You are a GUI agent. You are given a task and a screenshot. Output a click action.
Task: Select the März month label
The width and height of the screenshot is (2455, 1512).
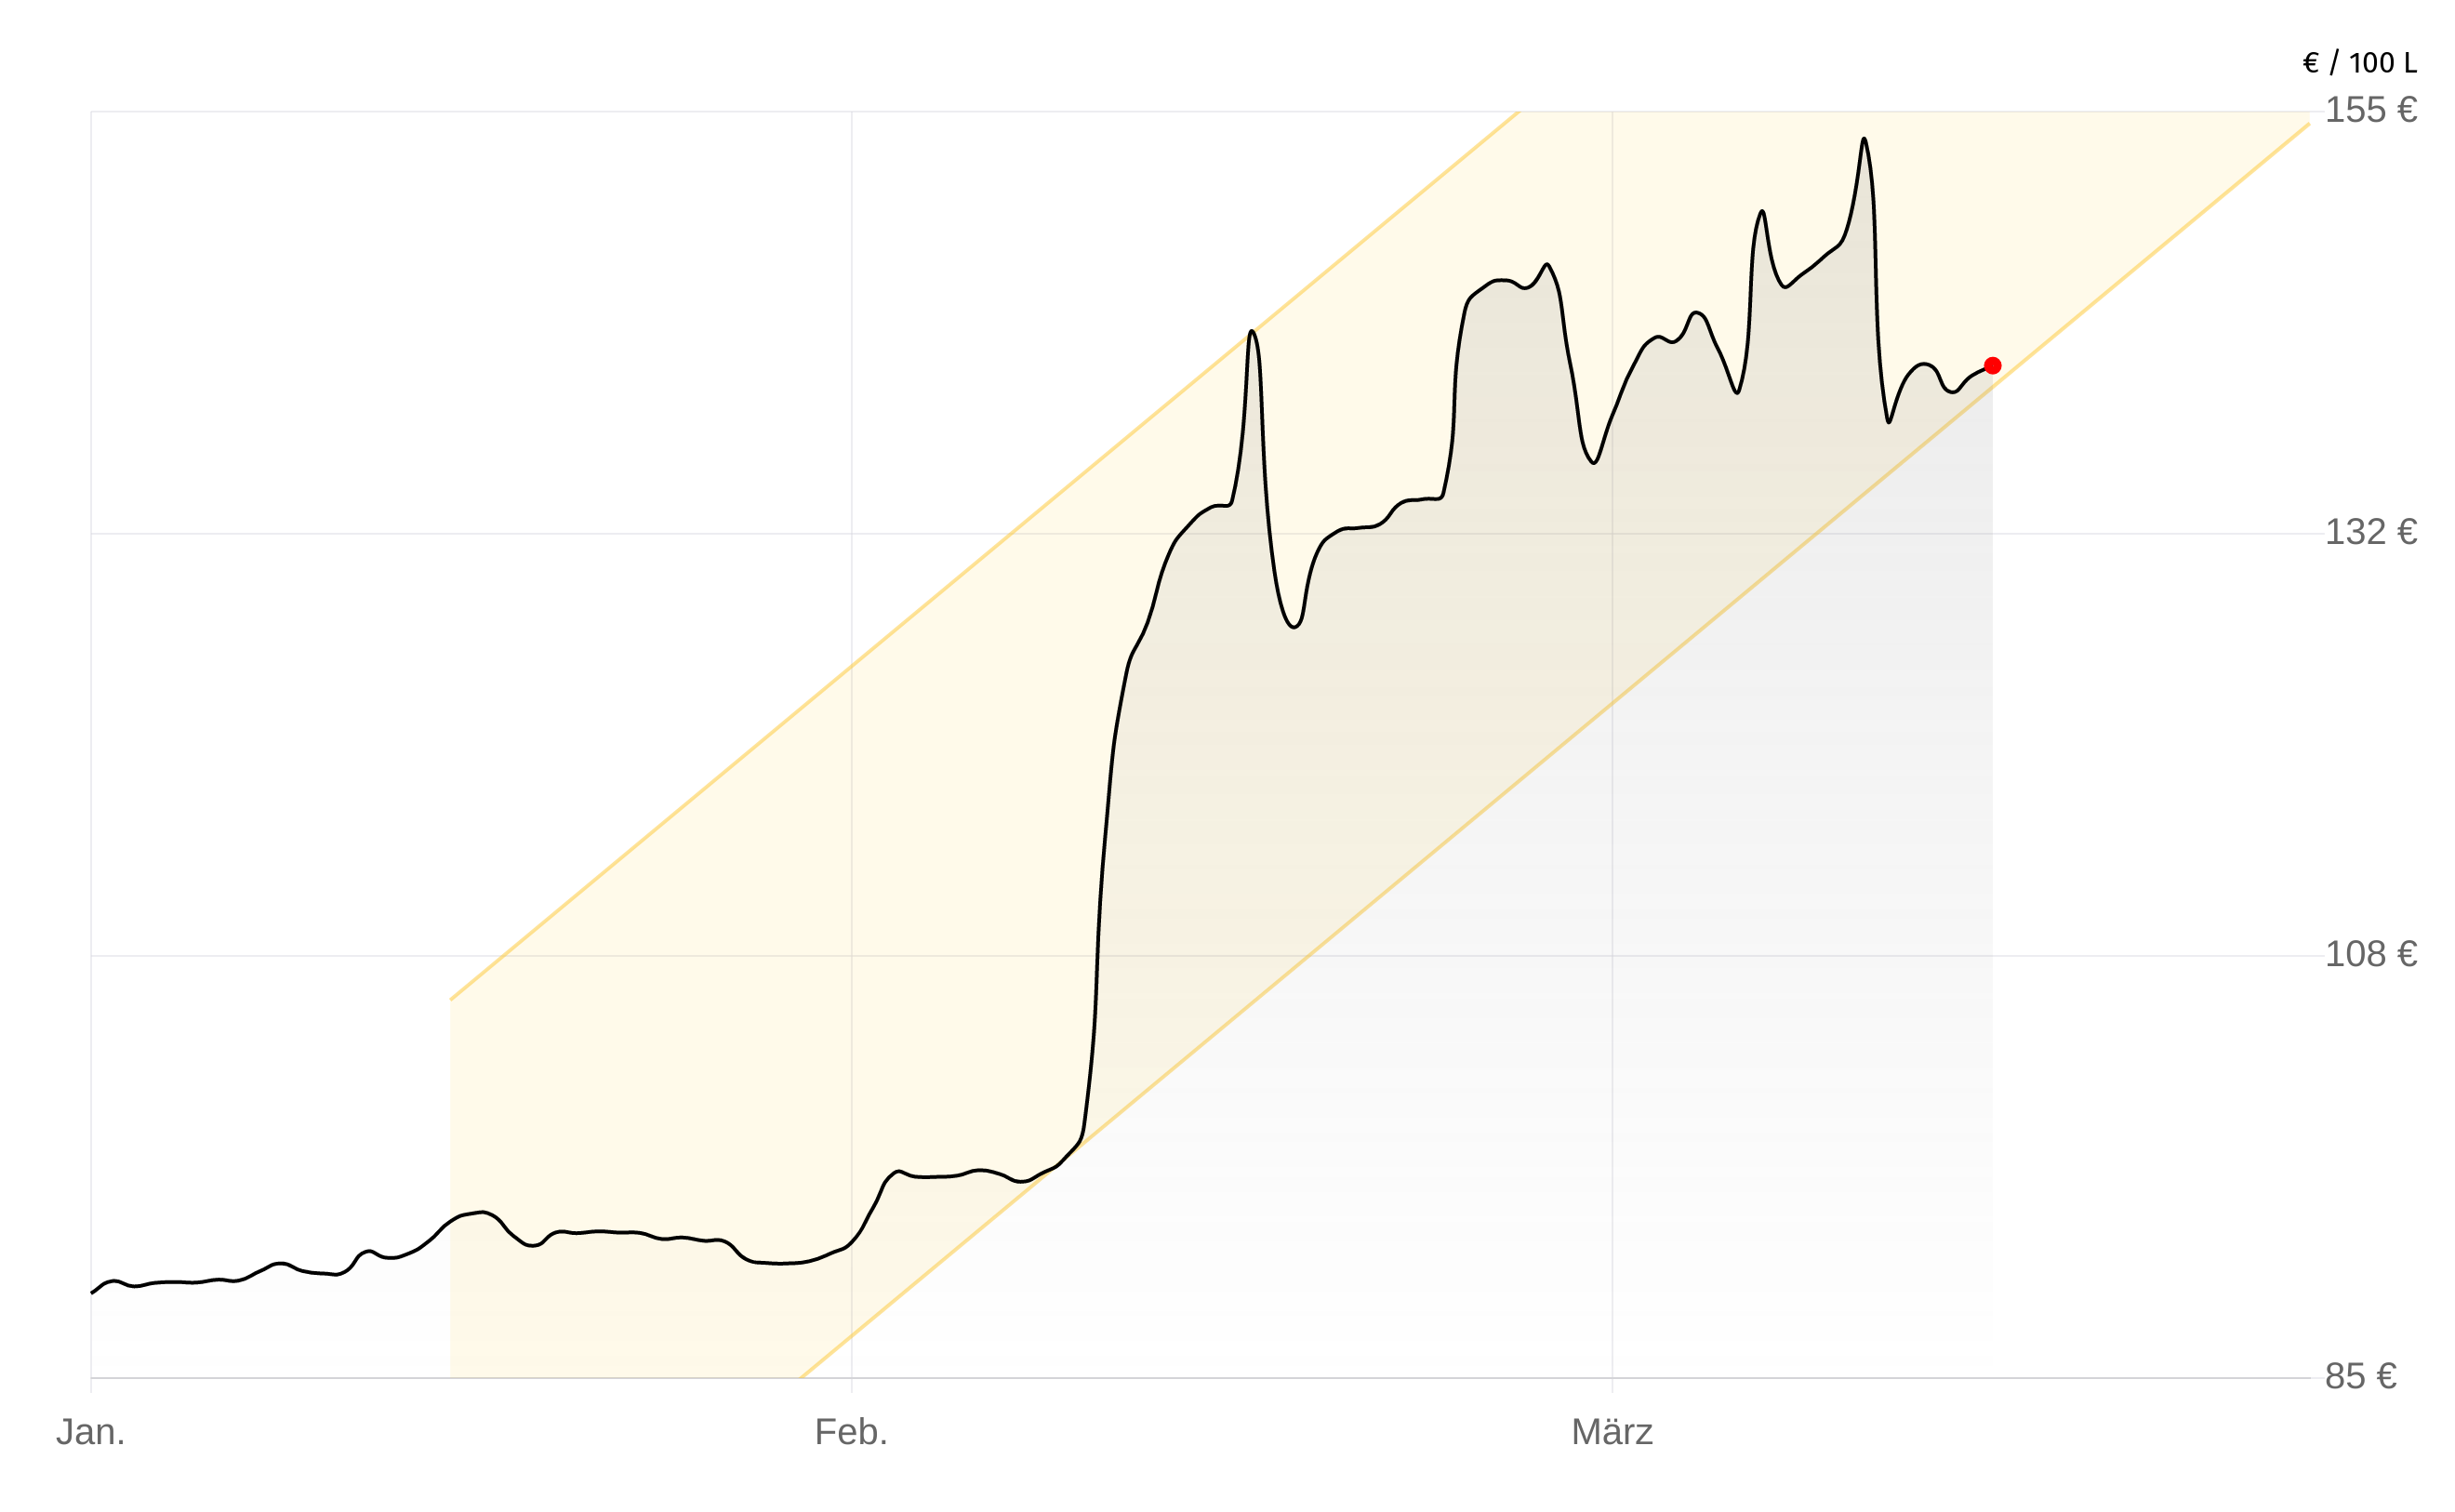[x=1611, y=1432]
